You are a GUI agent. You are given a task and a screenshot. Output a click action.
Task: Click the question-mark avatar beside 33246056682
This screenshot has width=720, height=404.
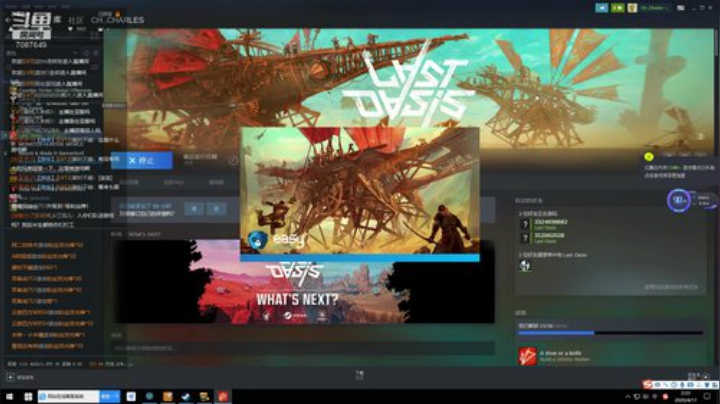click(525, 224)
